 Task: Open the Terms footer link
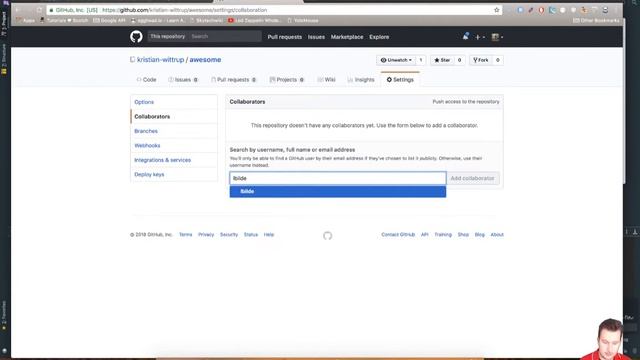coord(186,235)
